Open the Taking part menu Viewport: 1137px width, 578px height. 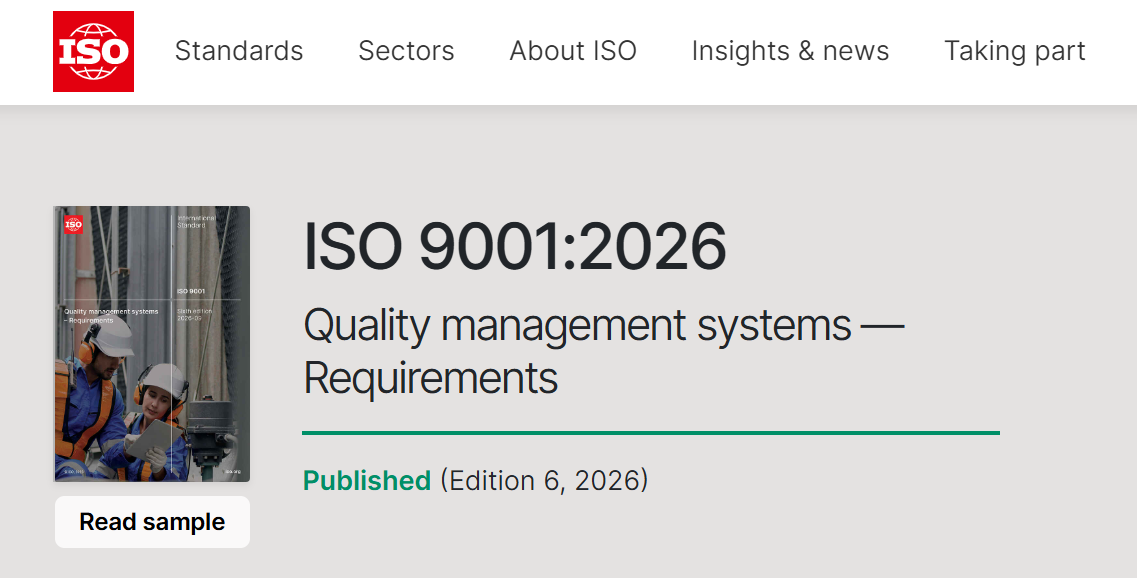[1014, 51]
